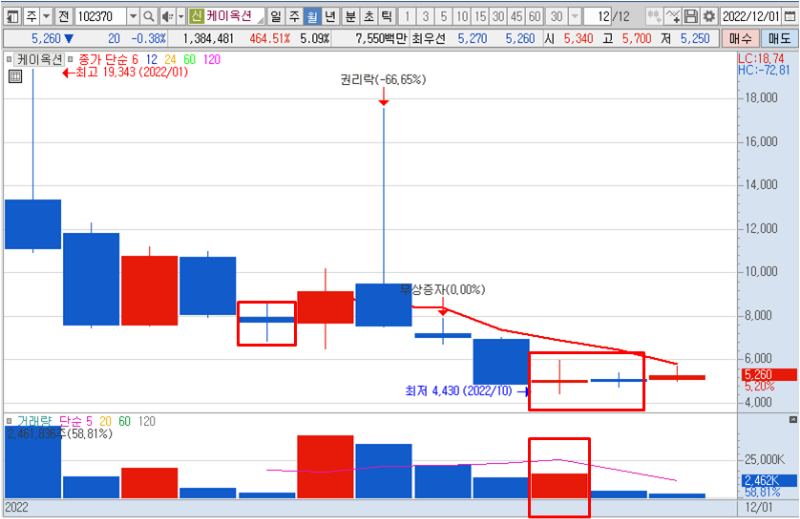Select the 3 interval button

coord(426,17)
